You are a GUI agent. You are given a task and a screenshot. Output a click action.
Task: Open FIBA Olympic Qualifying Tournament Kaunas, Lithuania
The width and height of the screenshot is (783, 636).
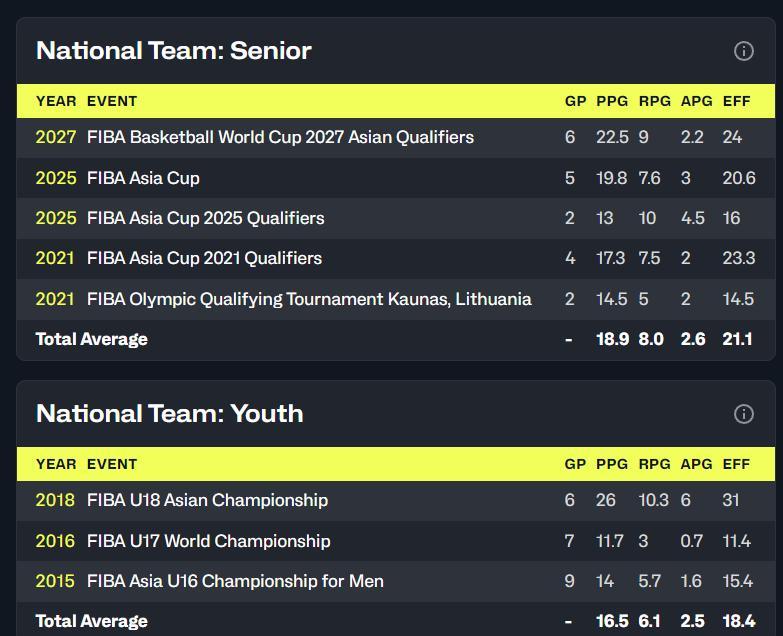[309, 299]
